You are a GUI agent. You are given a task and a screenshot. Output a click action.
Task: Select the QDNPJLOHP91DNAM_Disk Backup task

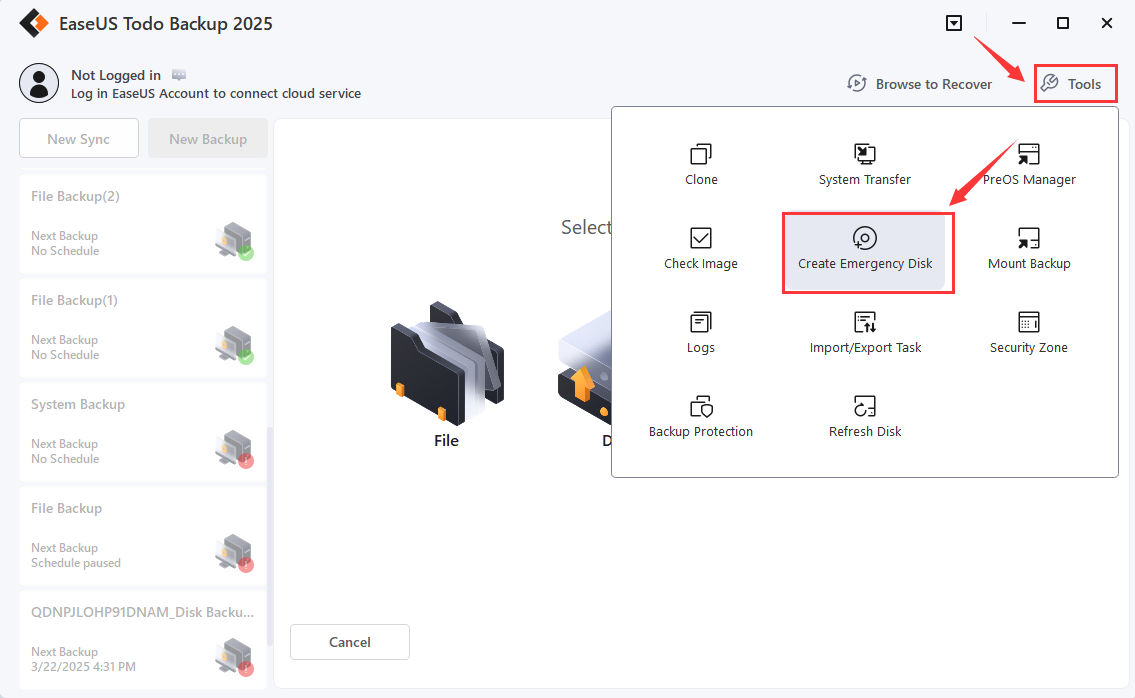coord(143,640)
